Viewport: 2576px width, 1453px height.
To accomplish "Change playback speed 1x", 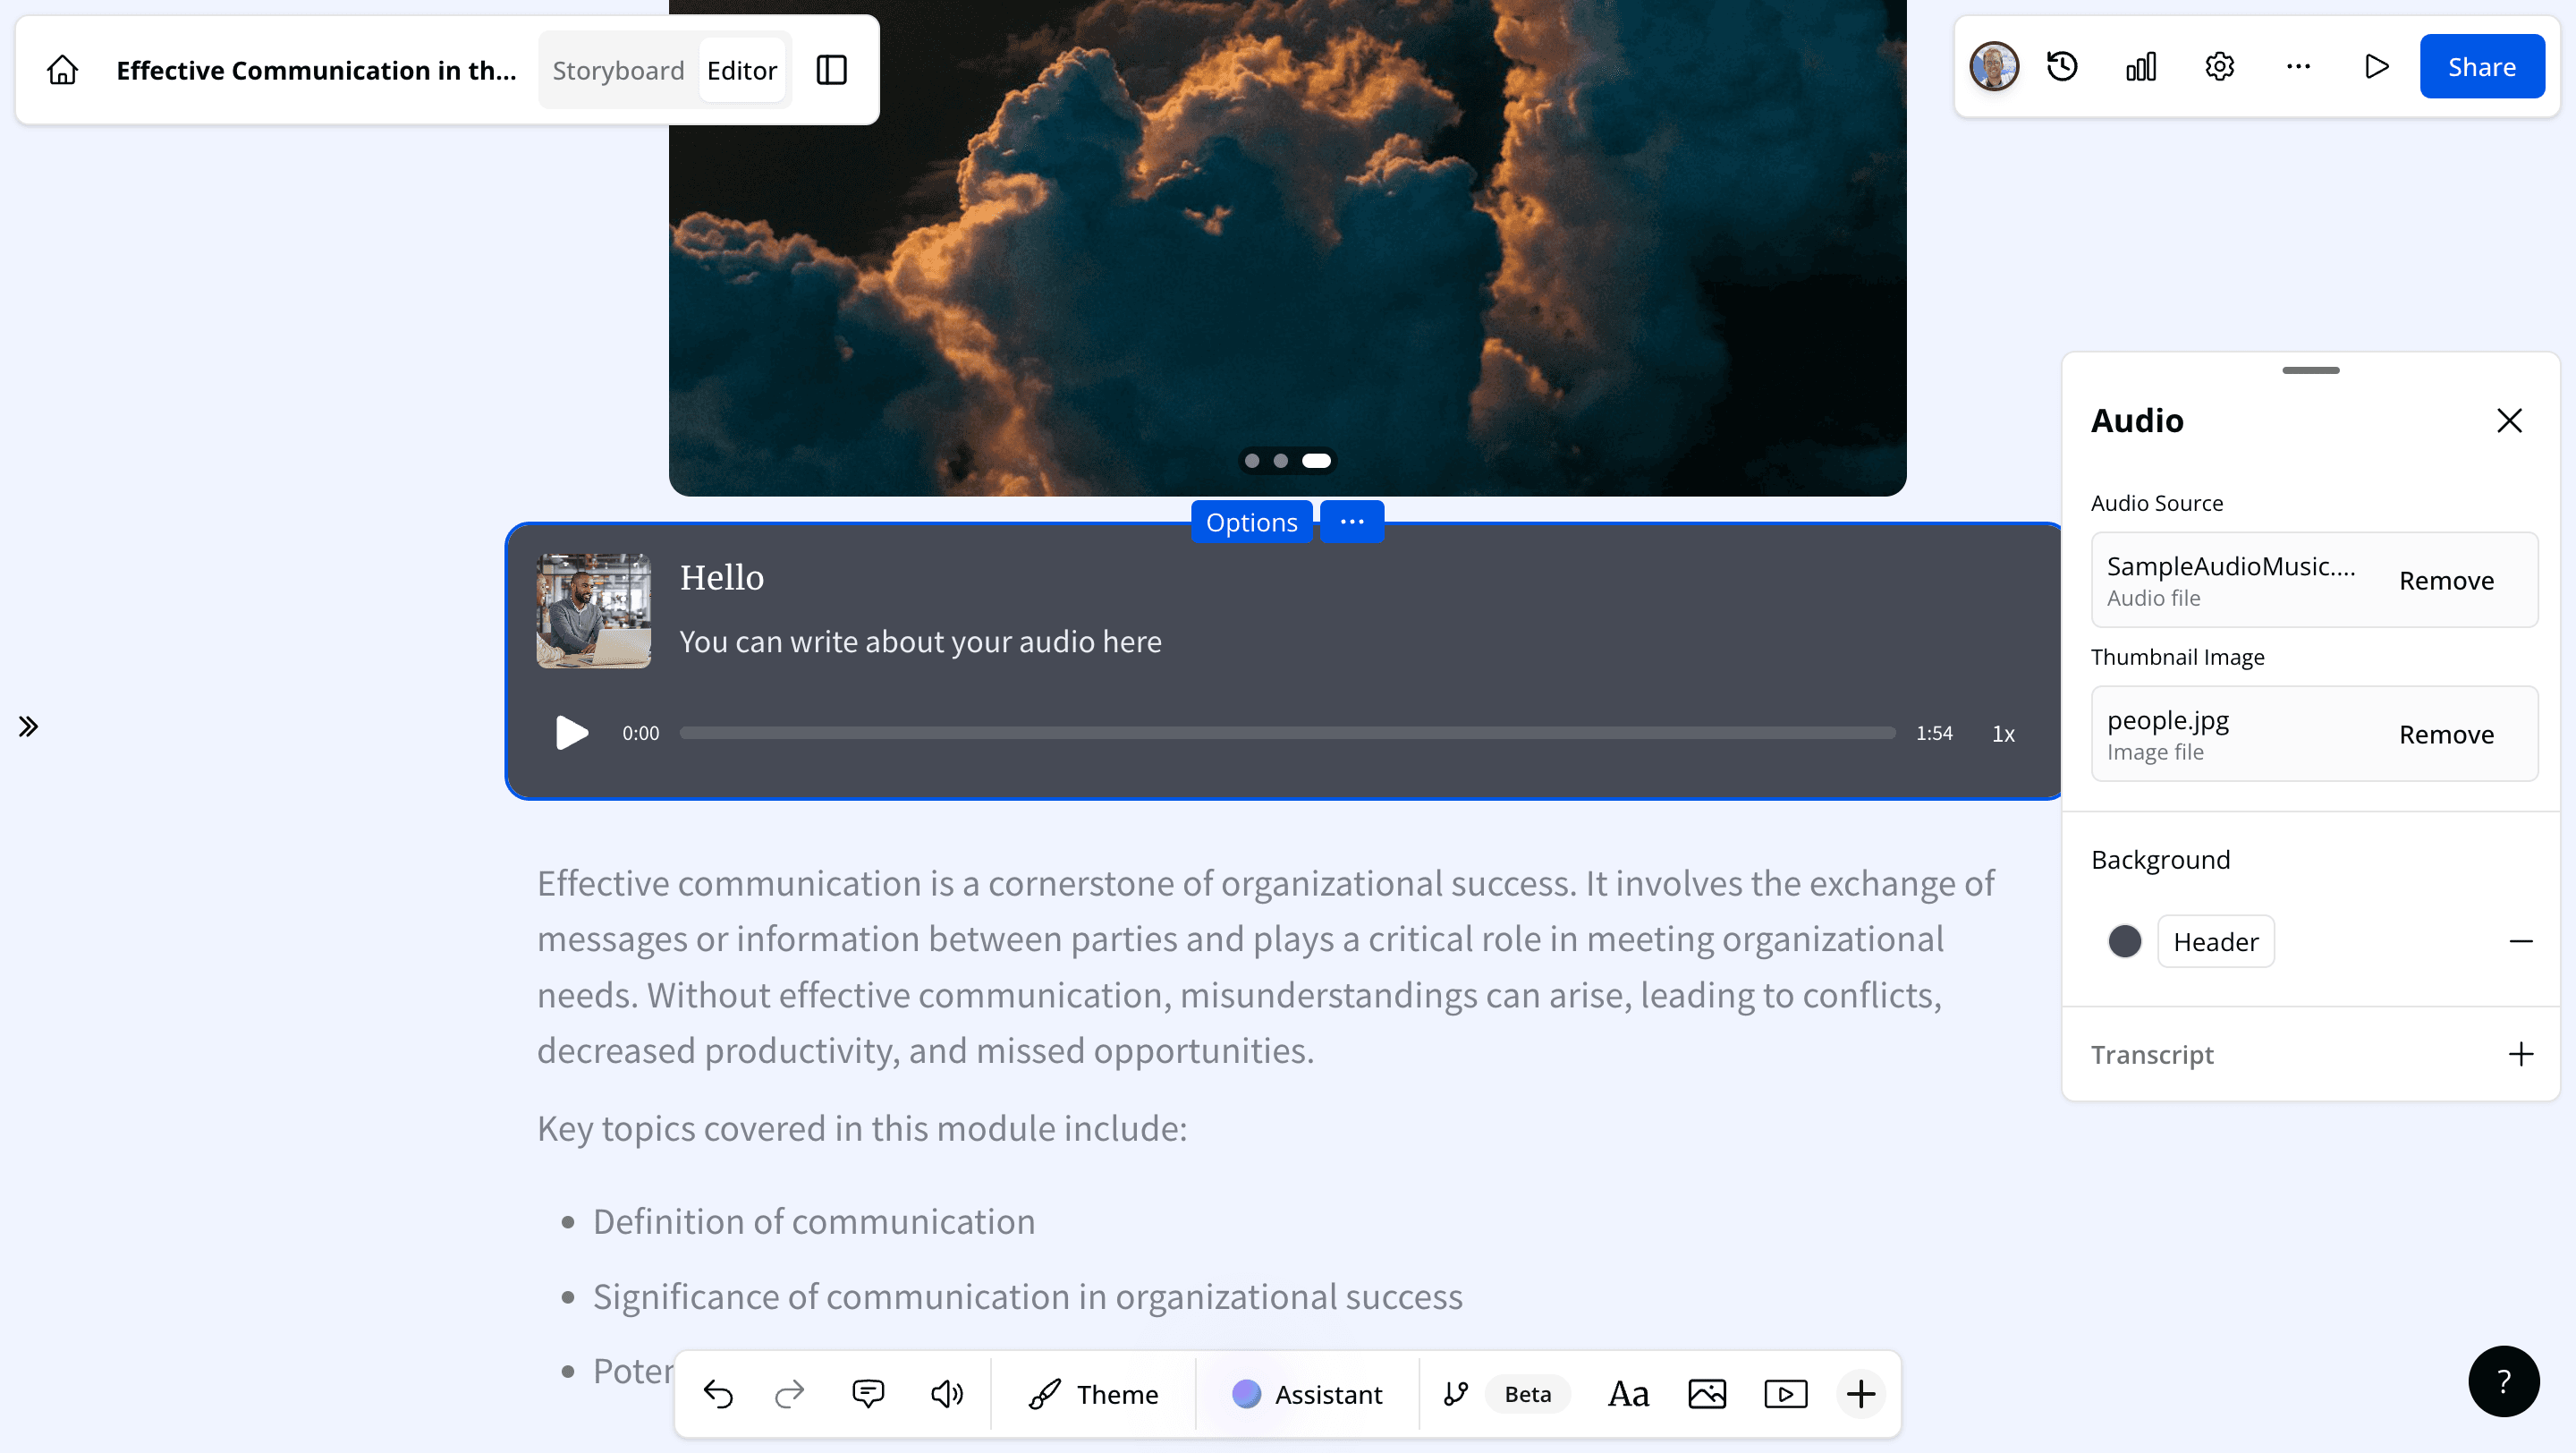I will tap(2003, 734).
